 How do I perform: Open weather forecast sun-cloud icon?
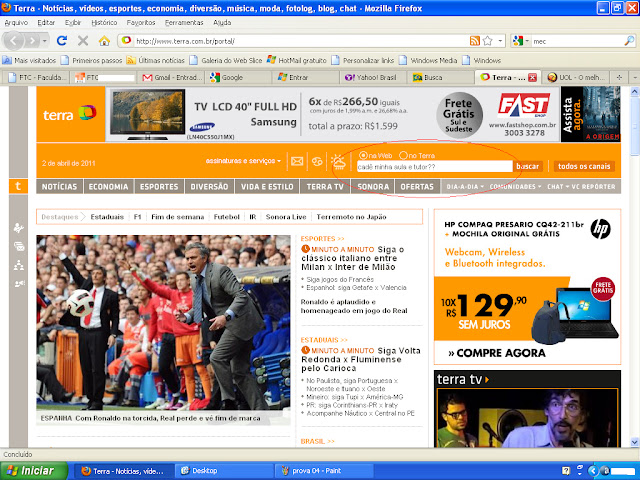pyautogui.click(x=338, y=162)
